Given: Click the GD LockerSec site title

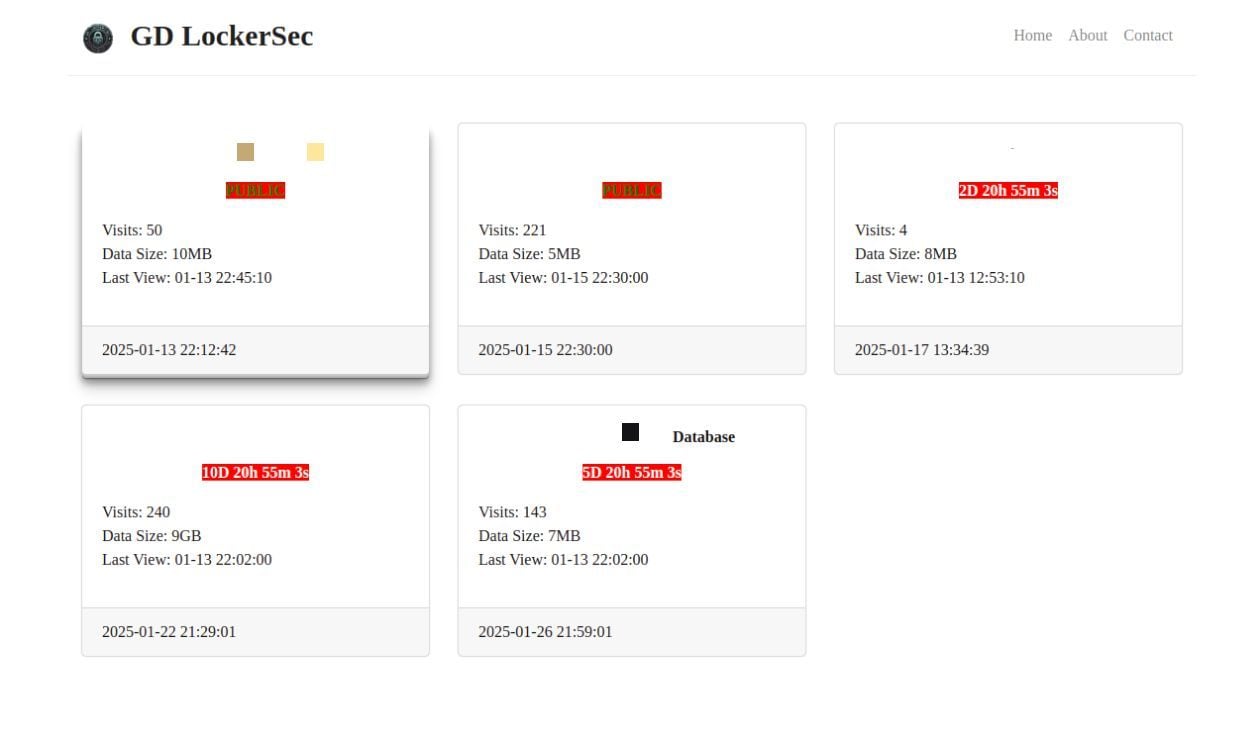Looking at the screenshot, I should click(x=221, y=36).
